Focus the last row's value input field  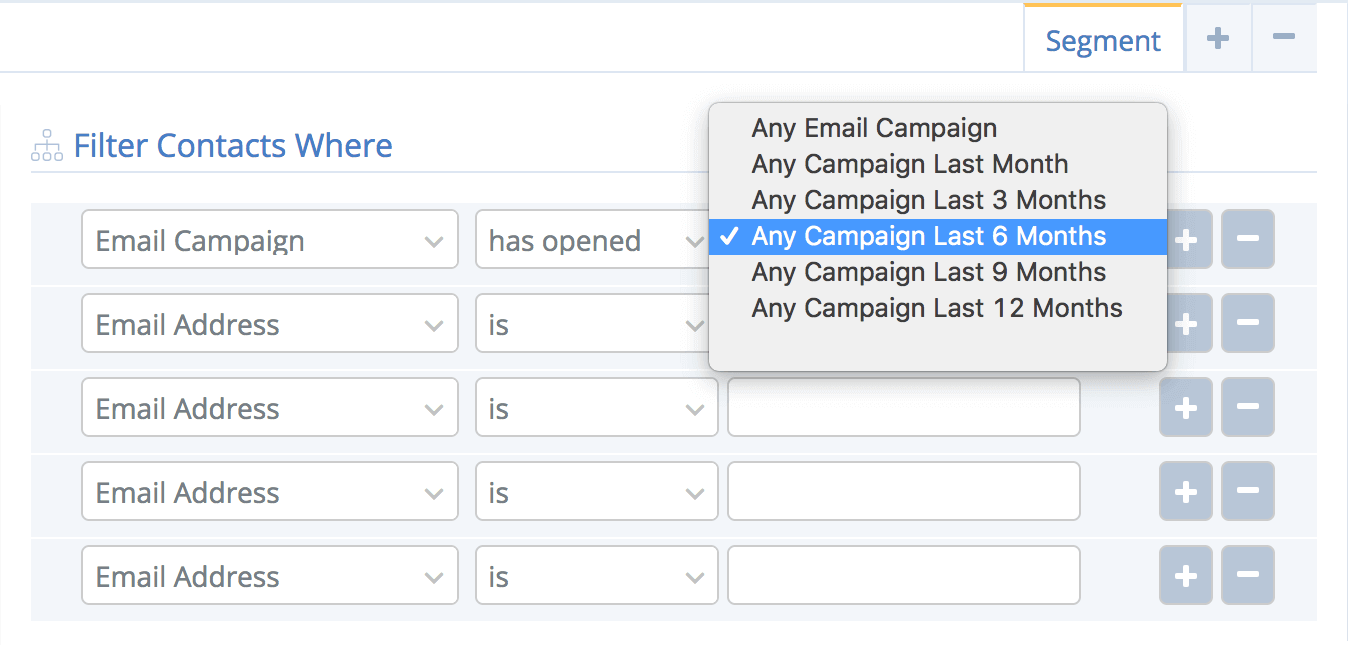click(904, 575)
